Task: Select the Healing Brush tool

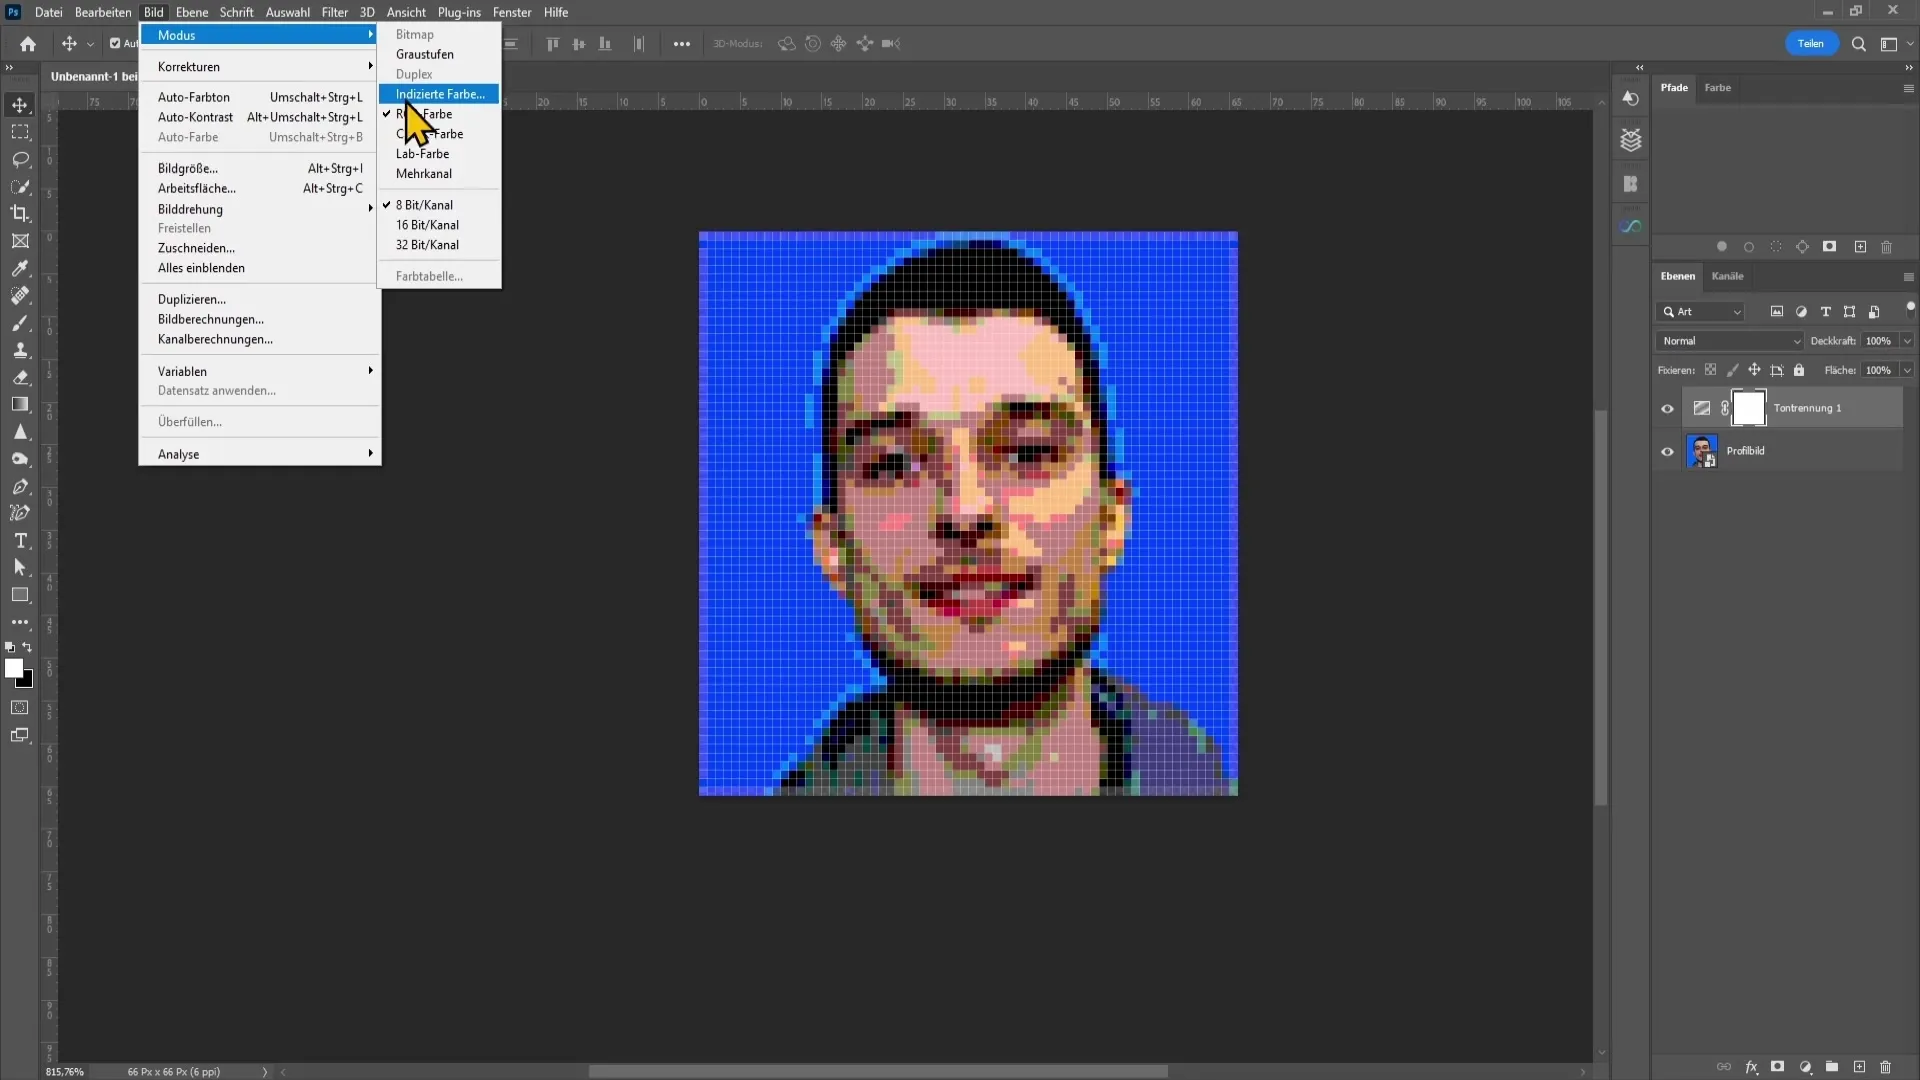Action: [x=20, y=295]
